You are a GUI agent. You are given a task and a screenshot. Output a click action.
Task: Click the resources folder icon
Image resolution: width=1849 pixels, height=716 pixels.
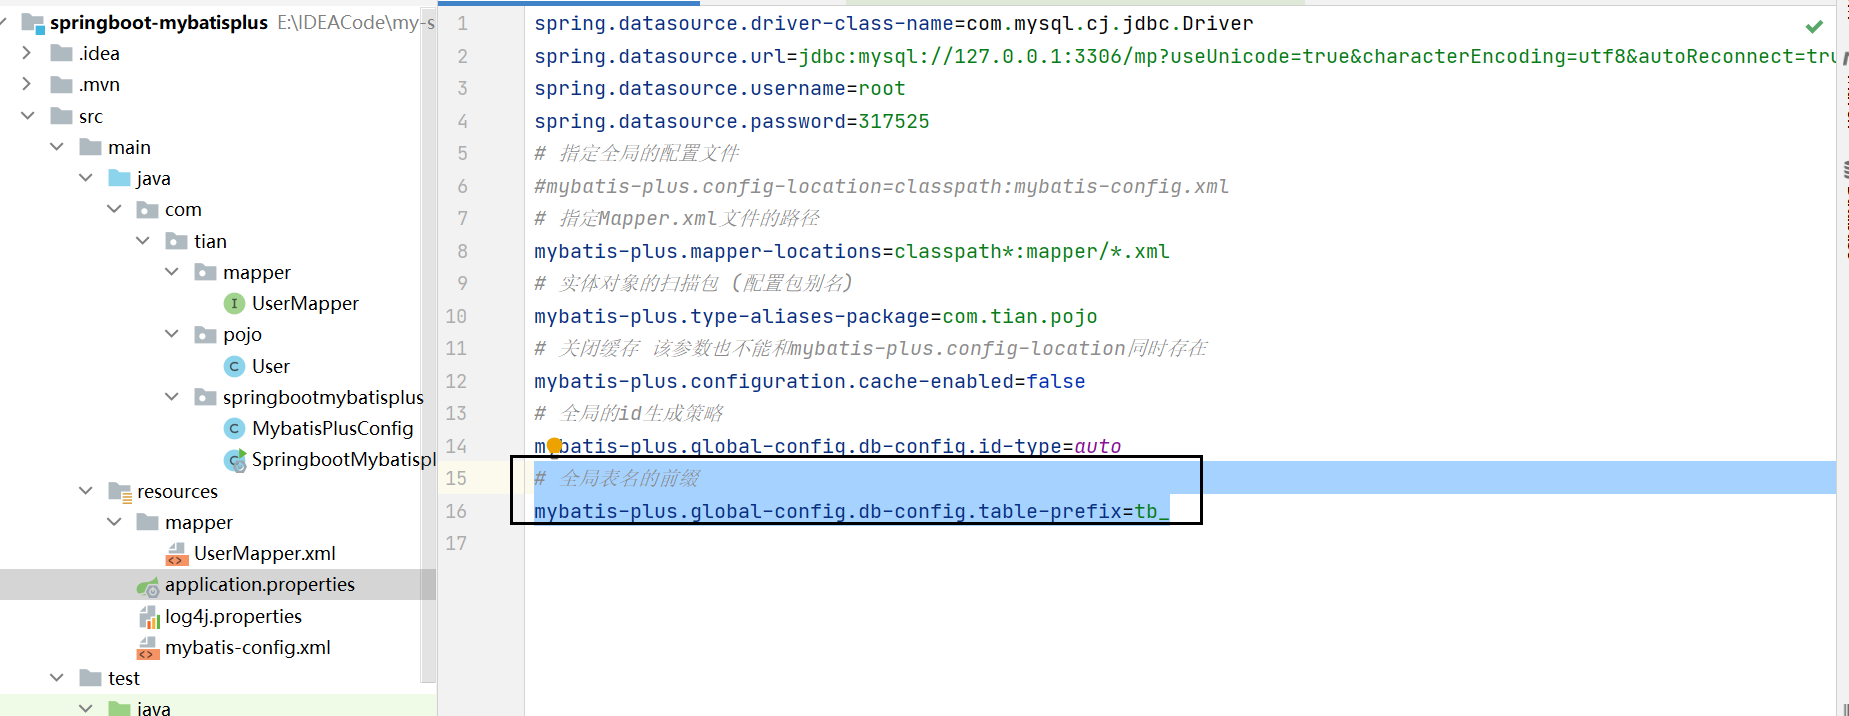pos(120,491)
